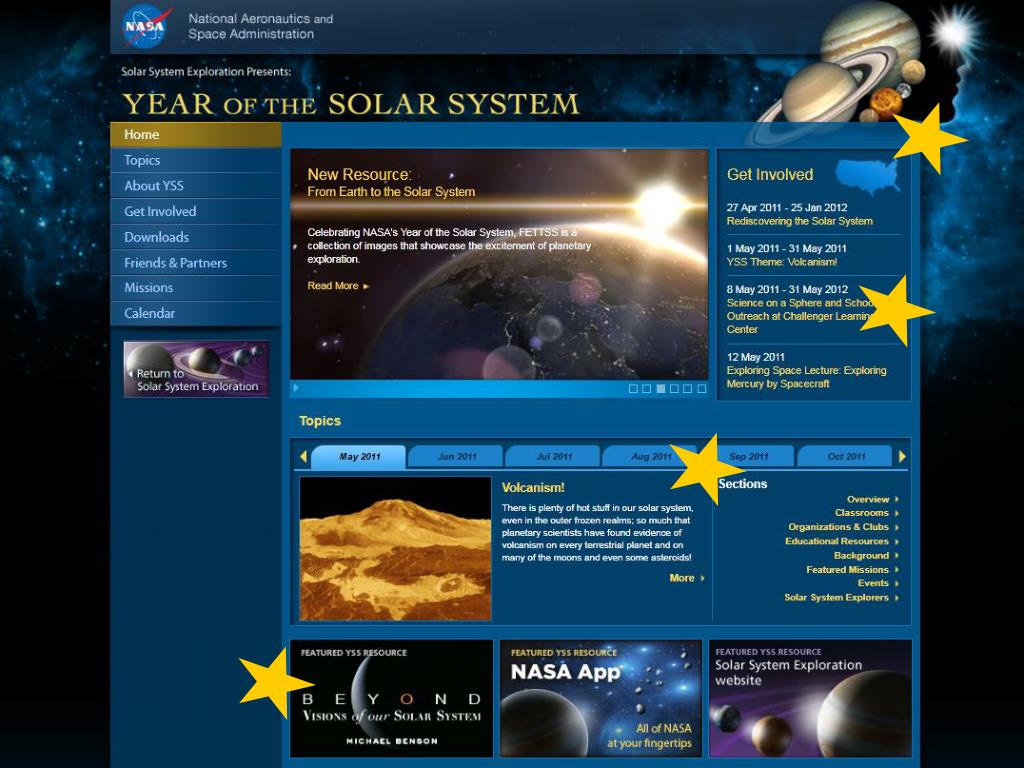Open the Missions menu item
The width and height of the screenshot is (1024, 768).
[x=196, y=288]
